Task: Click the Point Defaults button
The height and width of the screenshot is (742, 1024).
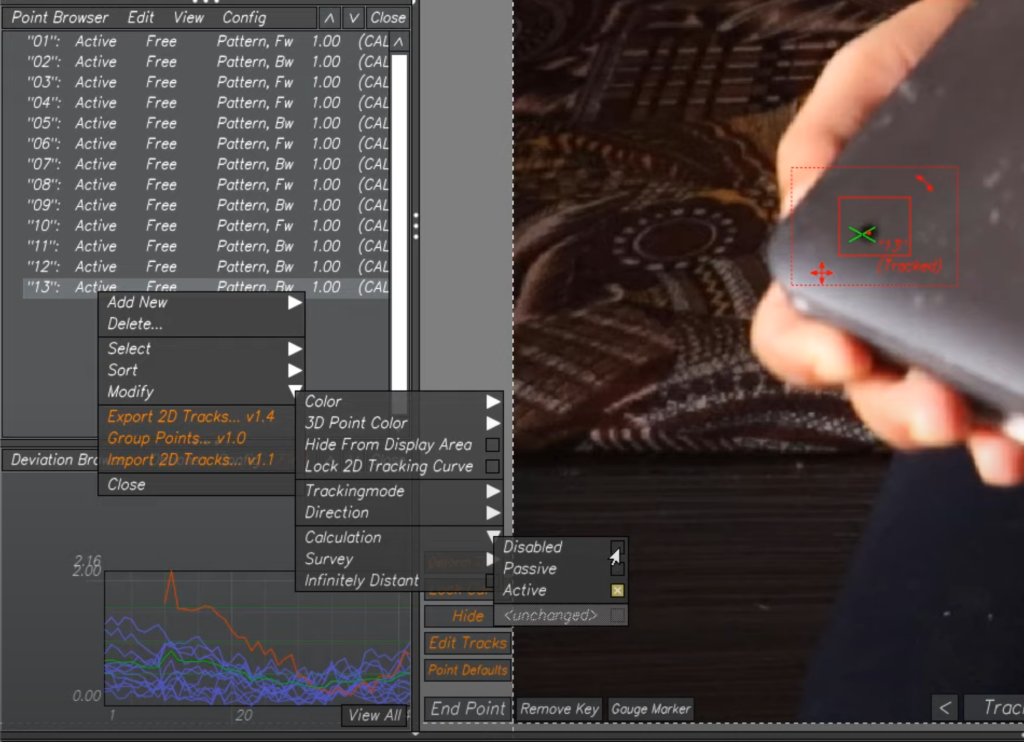Action: pyautogui.click(x=468, y=670)
